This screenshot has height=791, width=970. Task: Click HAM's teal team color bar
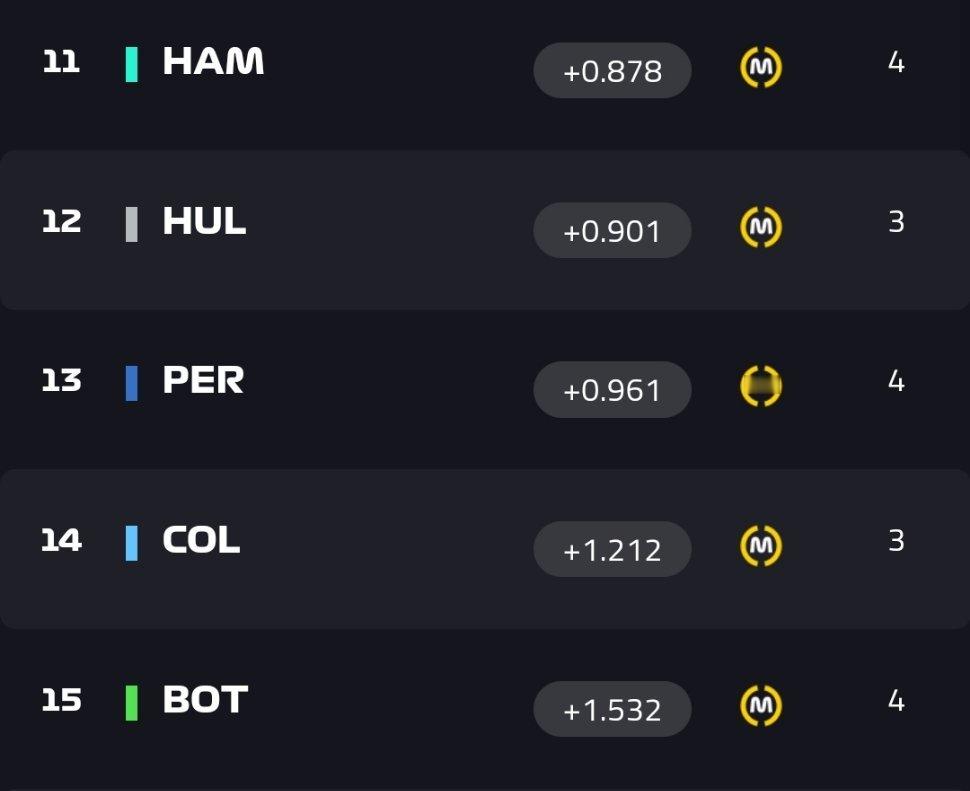[131, 64]
